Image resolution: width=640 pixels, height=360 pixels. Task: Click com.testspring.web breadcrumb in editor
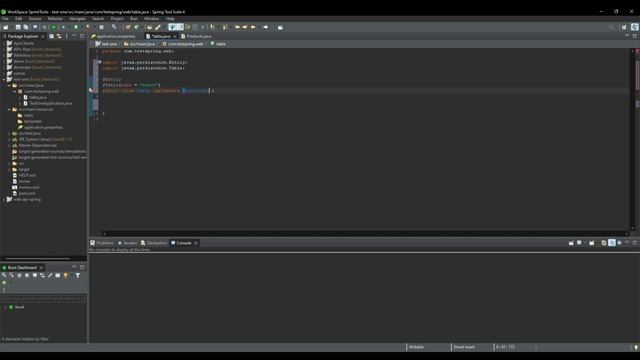click(183, 44)
